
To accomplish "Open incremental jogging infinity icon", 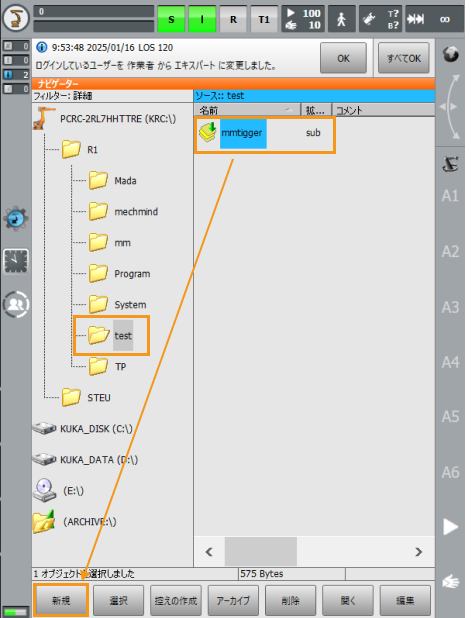I will [434, 19].
